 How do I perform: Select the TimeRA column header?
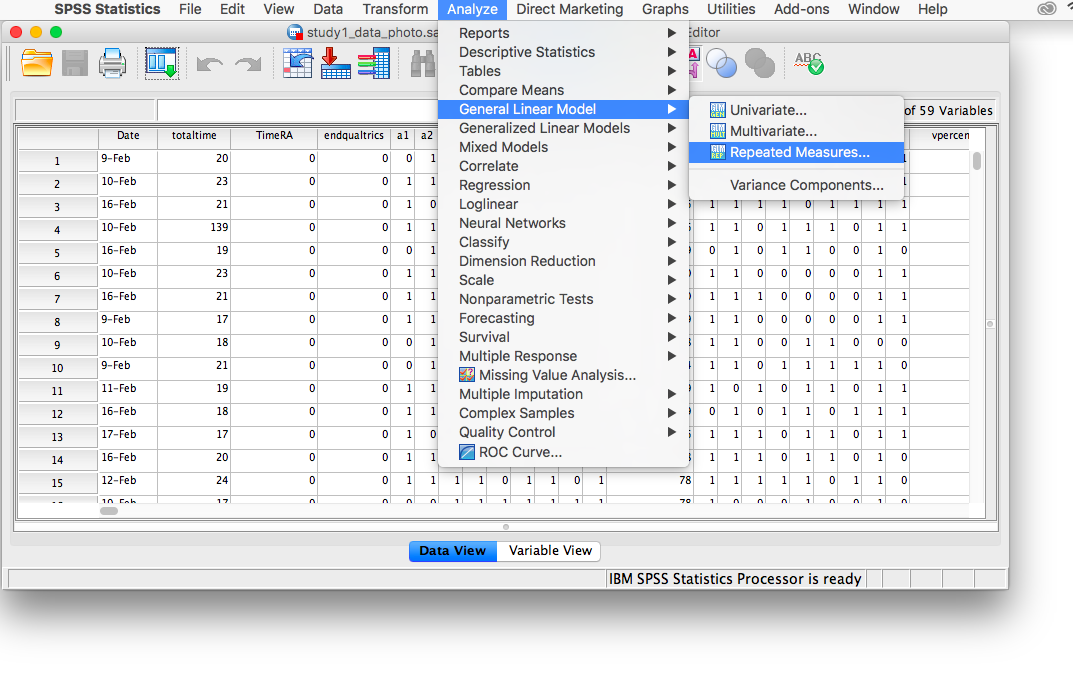click(x=274, y=135)
